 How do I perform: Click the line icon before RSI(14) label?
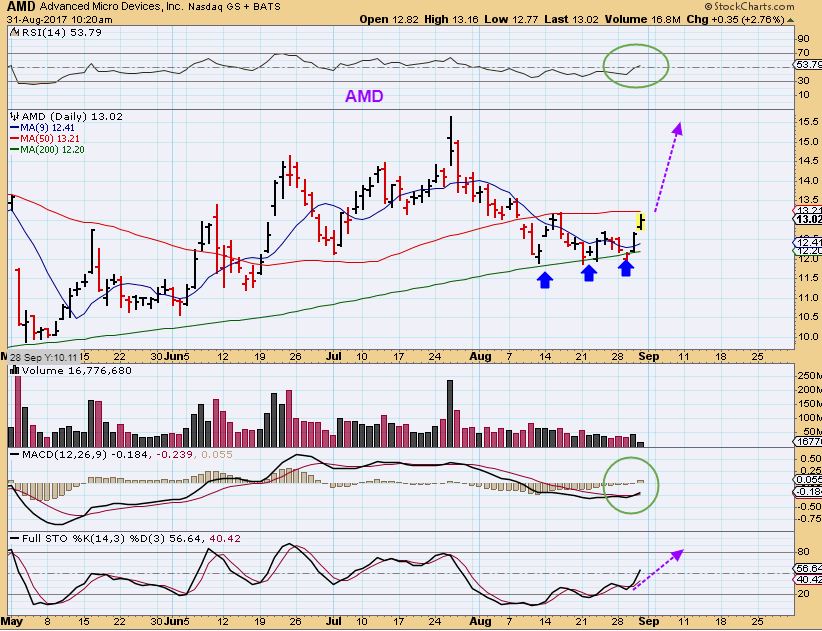tap(15, 32)
